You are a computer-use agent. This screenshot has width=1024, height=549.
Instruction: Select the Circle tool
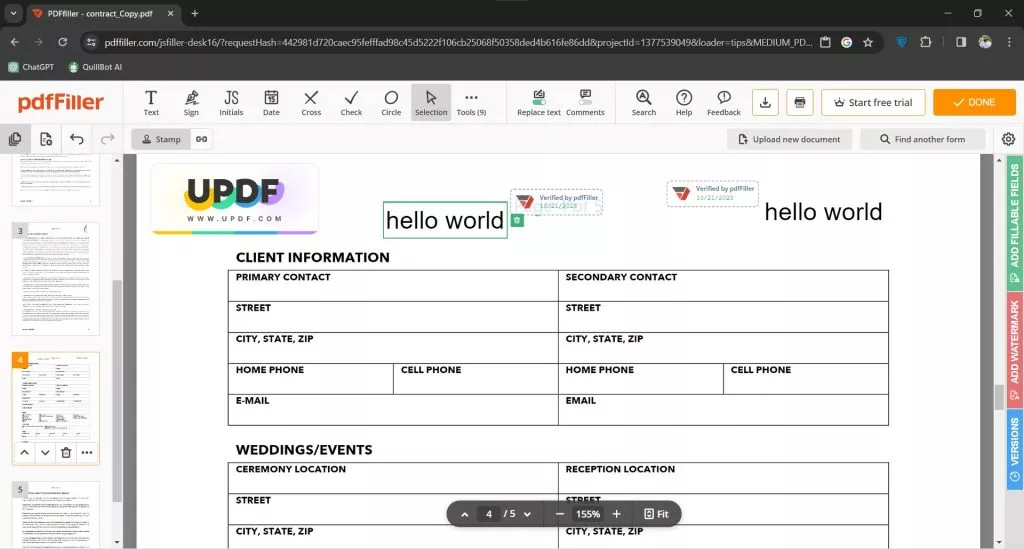click(391, 102)
